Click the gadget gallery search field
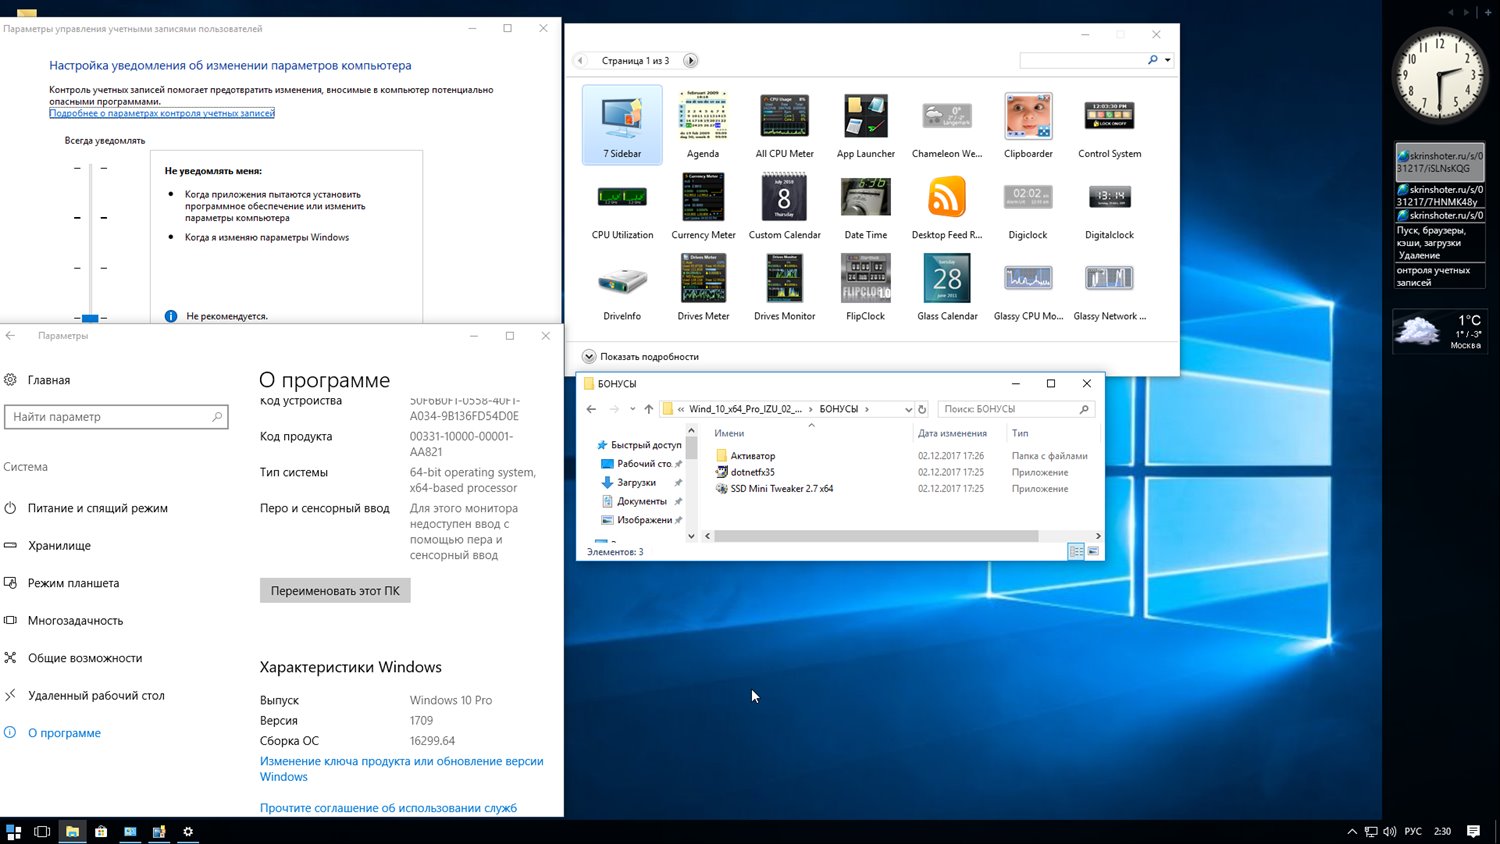The width and height of the screenshot is (1500, 844). click(1083, 60)
